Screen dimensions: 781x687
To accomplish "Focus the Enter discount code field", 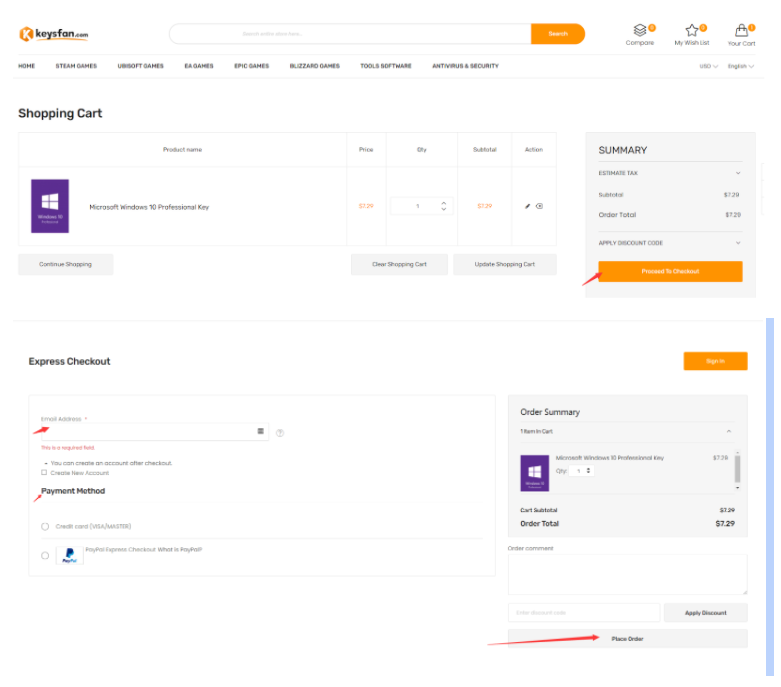I will click(584, 613).
